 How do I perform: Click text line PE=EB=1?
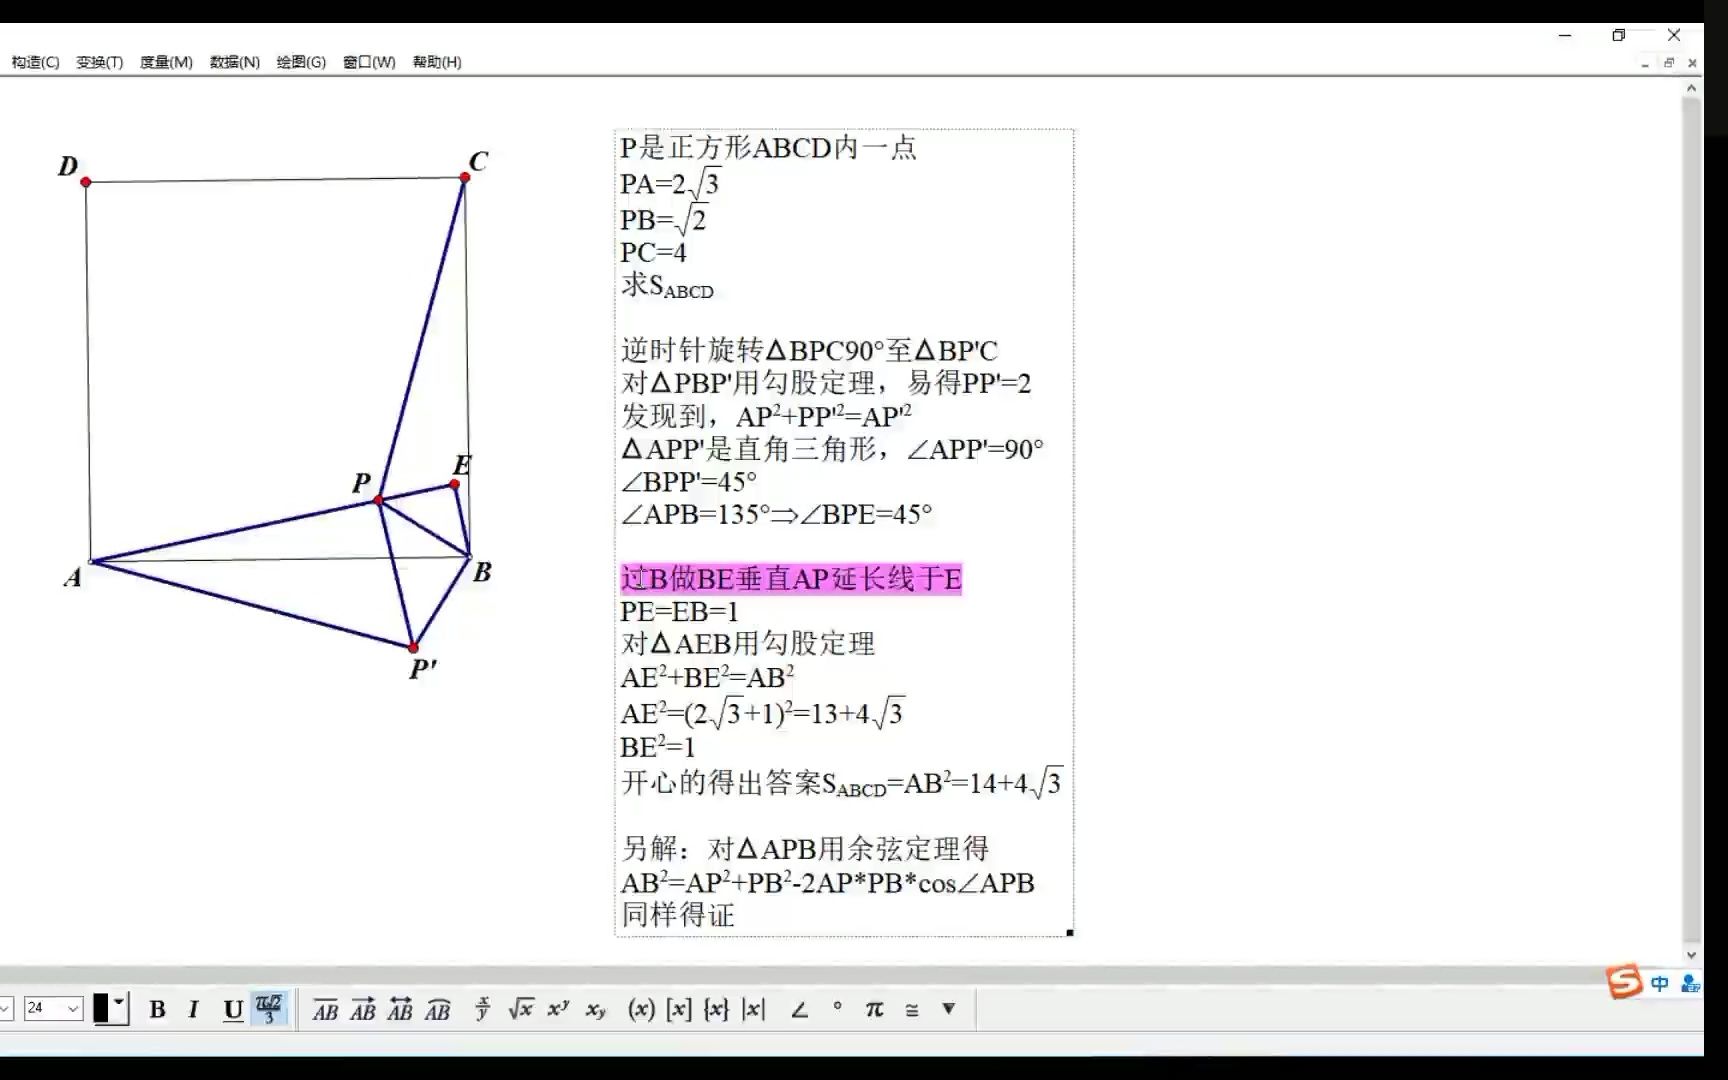pos(679,611)
